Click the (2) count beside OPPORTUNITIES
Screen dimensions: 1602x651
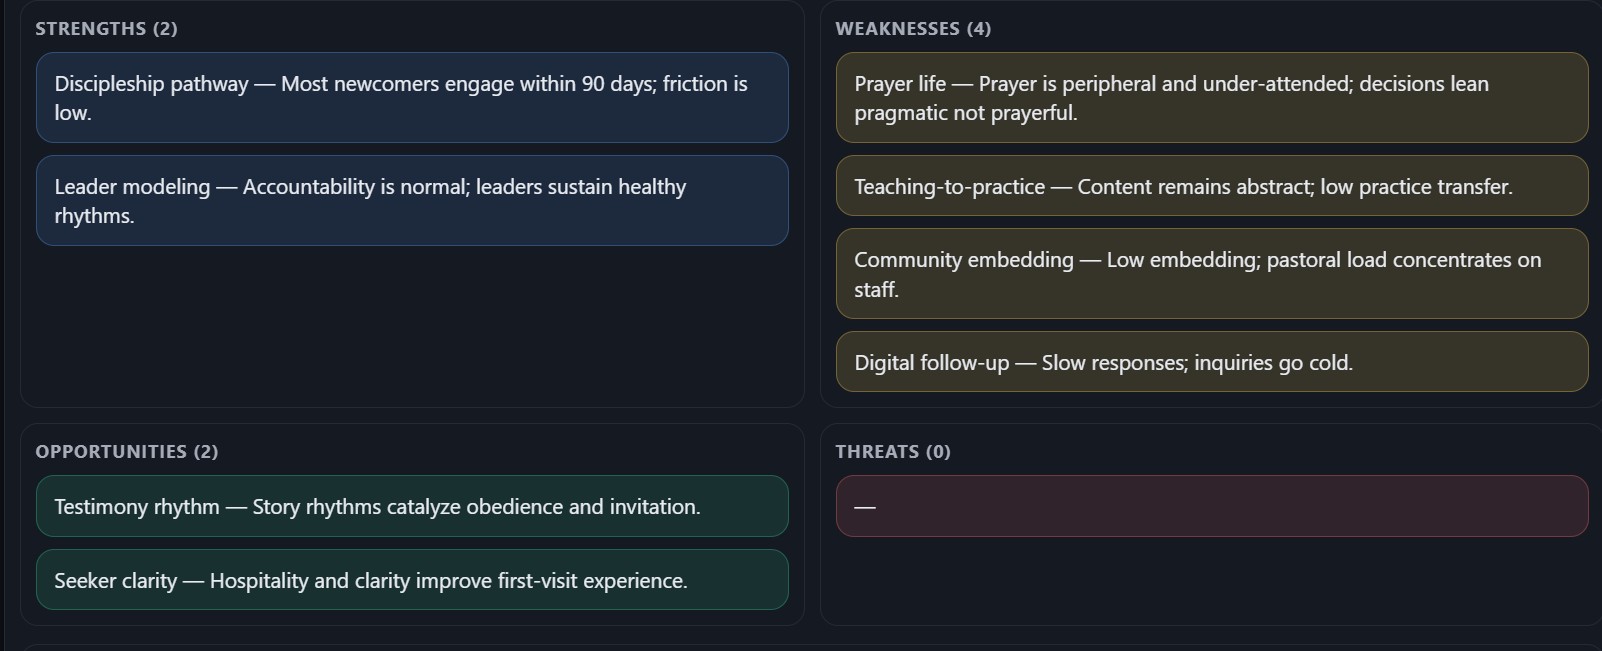click(x=205, y=452)
